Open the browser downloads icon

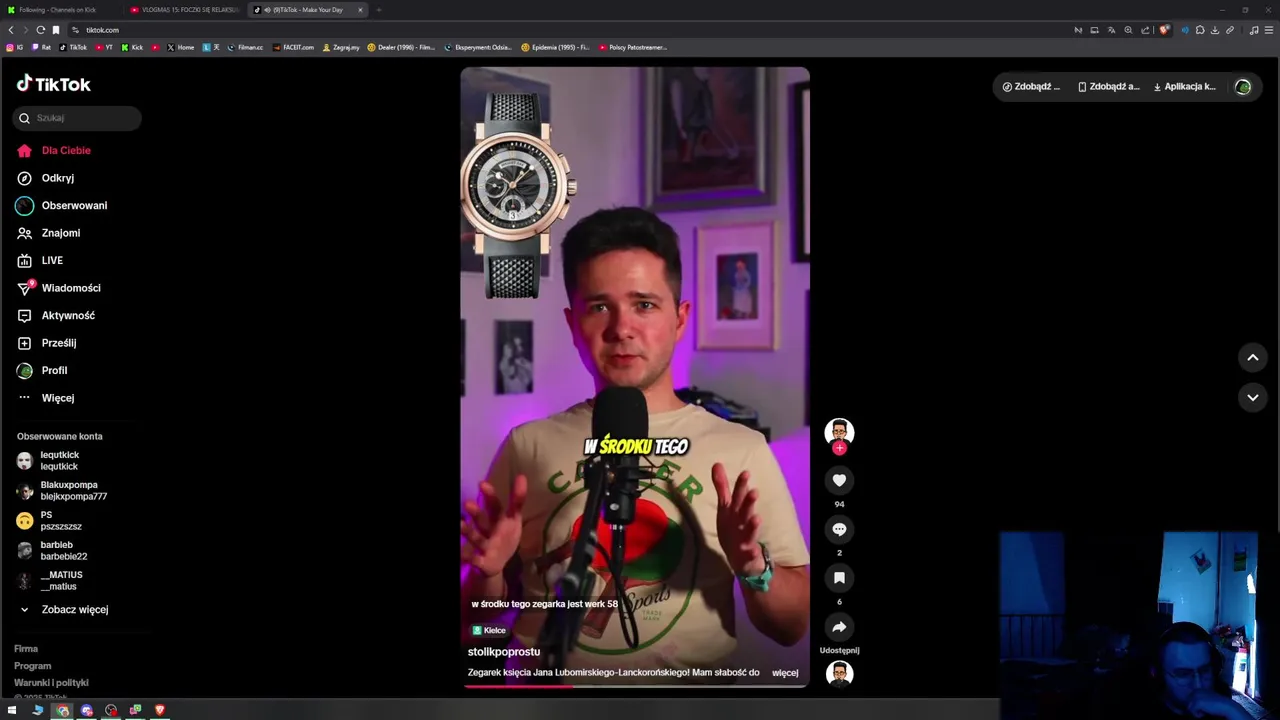(1214, 30)
